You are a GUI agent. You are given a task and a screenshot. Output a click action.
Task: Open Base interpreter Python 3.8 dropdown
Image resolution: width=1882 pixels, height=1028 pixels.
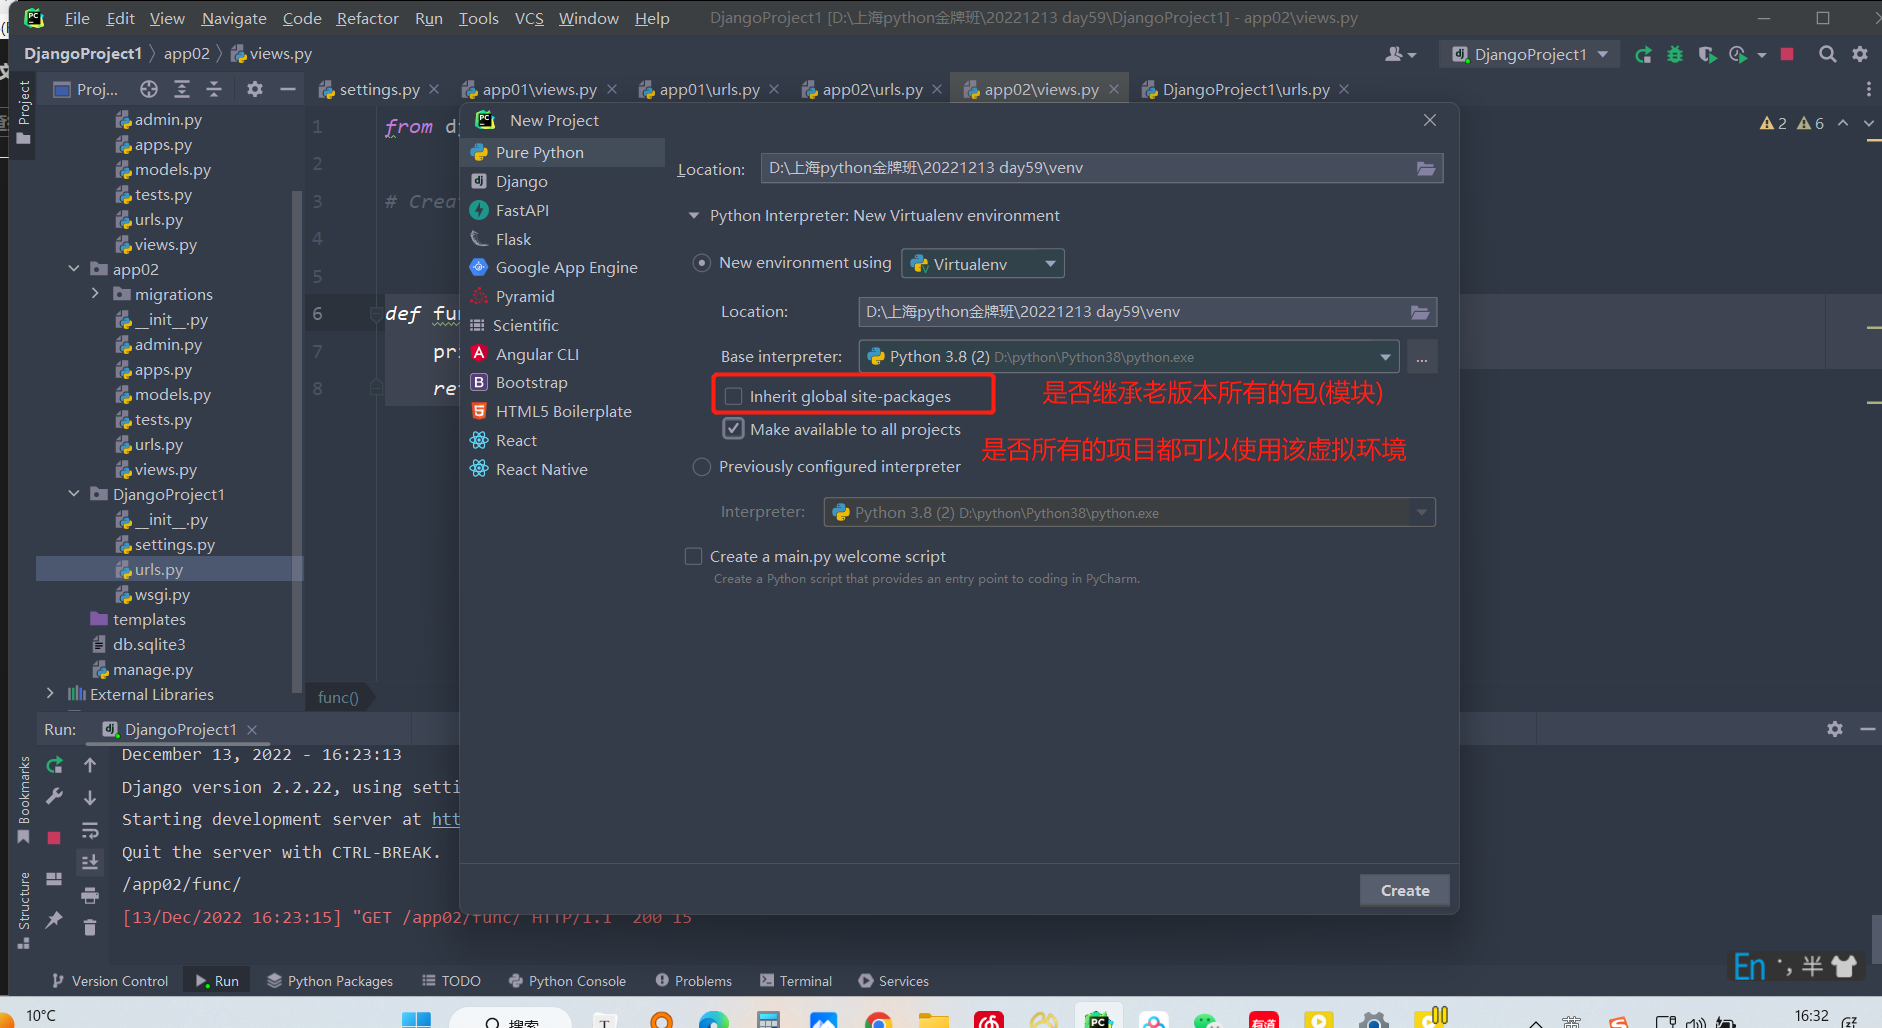click(x=1129, y=357)
